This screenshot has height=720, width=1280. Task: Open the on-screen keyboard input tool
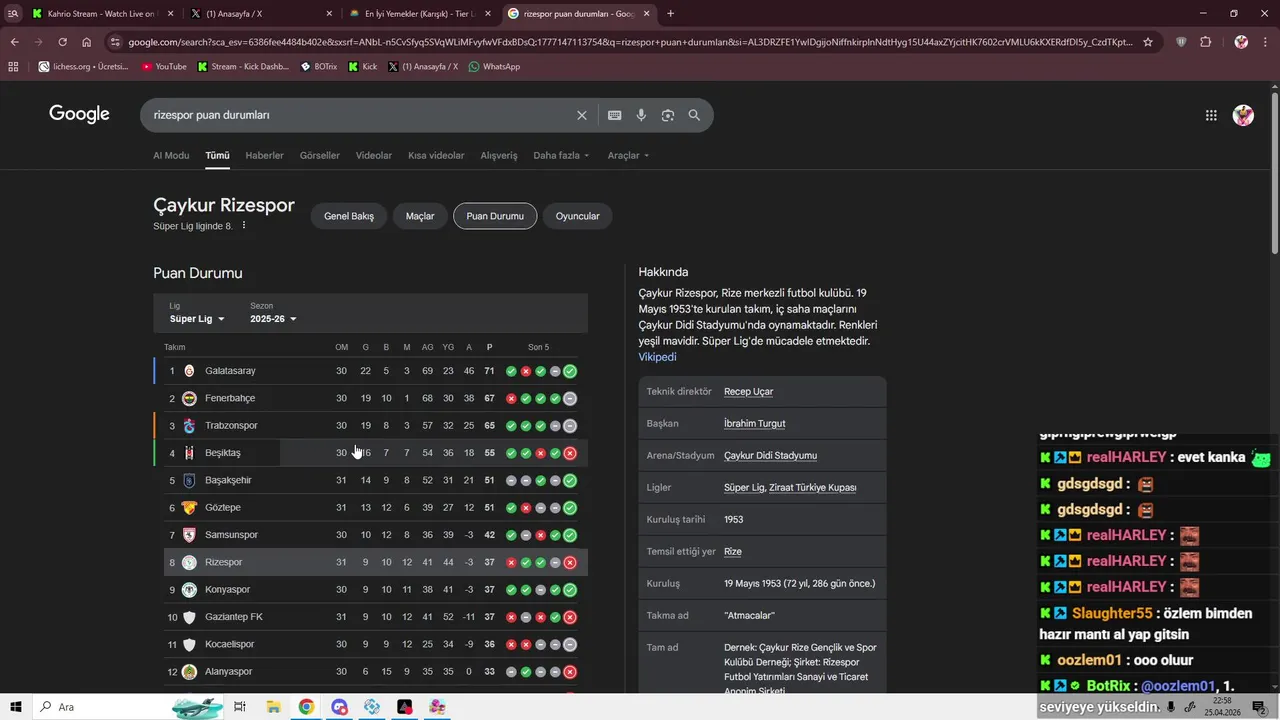pos(614,115)
